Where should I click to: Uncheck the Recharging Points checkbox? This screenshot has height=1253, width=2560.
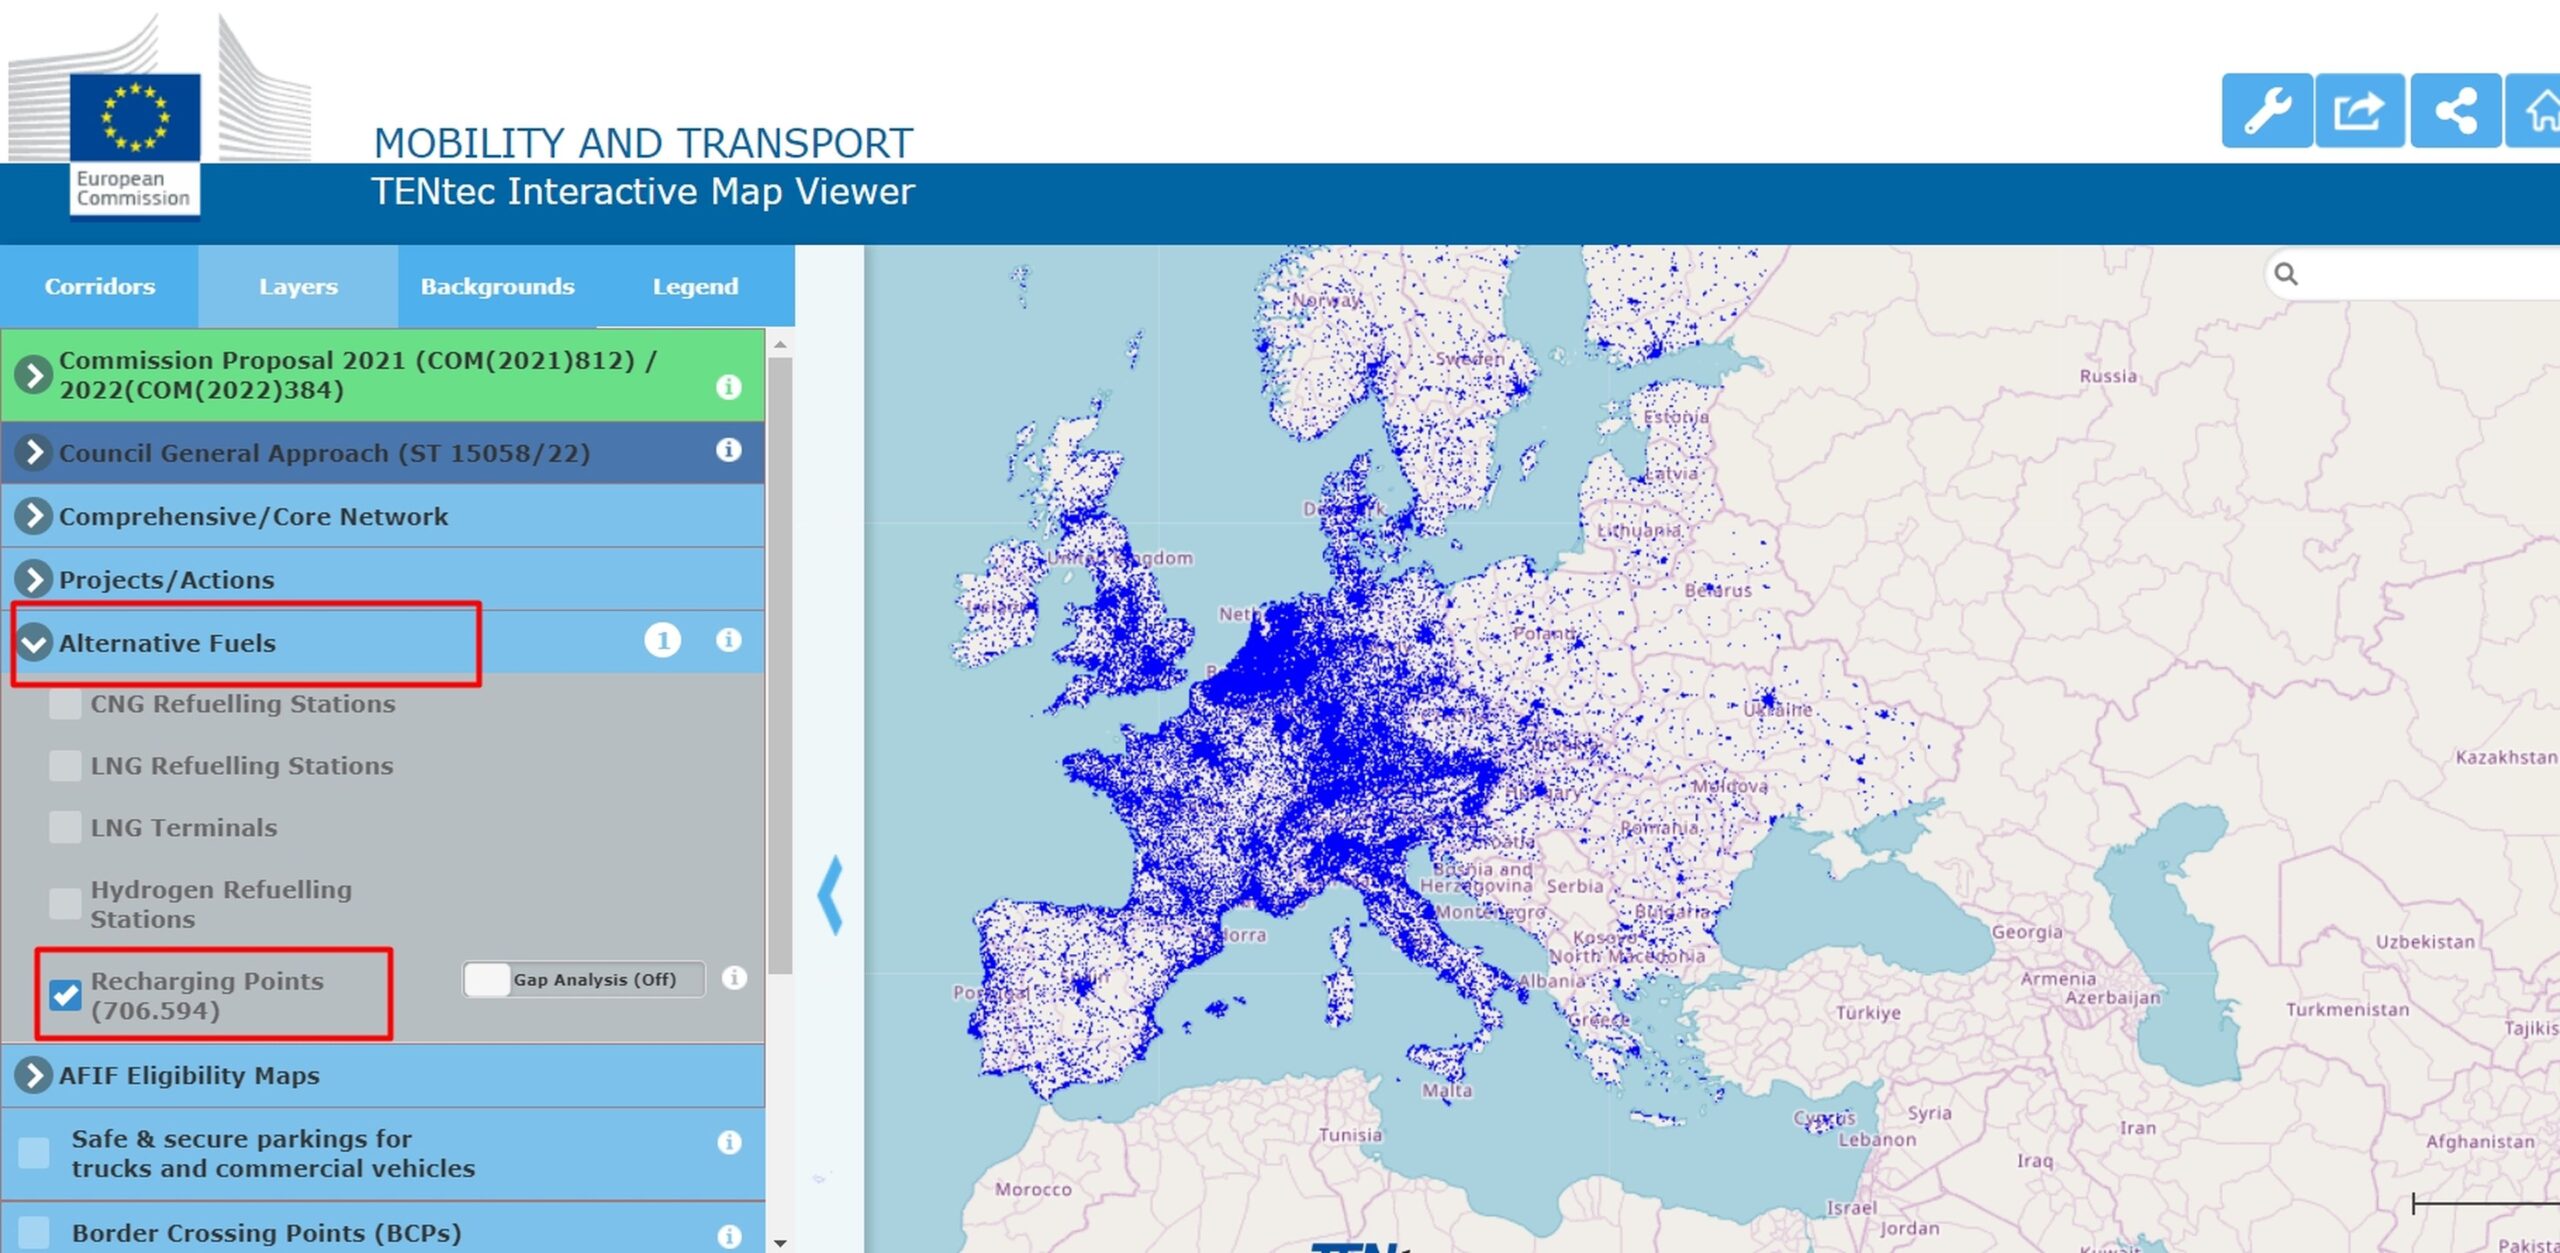pyautogui.click(x=66, y=995)
